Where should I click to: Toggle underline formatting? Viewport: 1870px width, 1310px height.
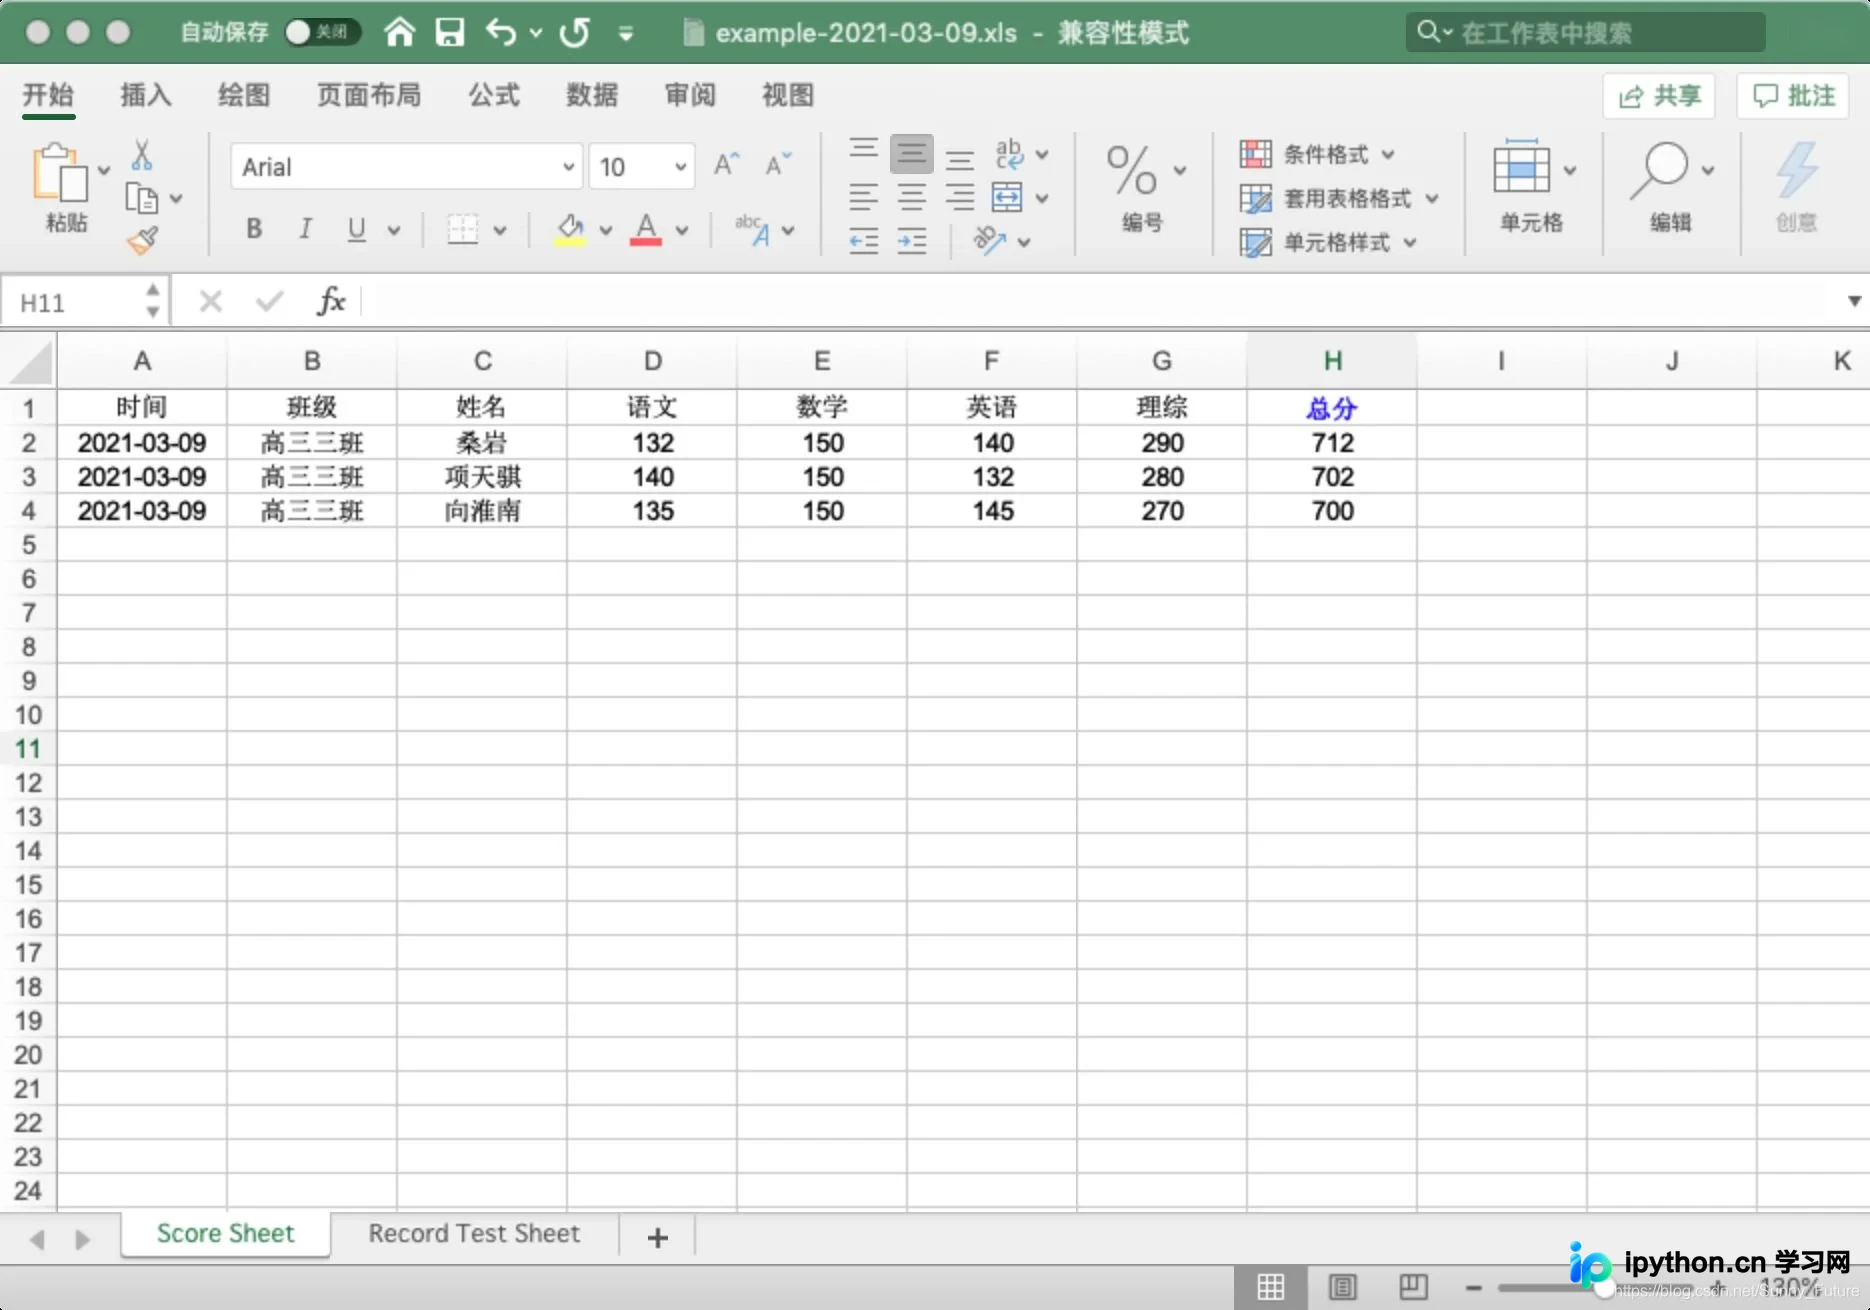click(x=356, y=229)
